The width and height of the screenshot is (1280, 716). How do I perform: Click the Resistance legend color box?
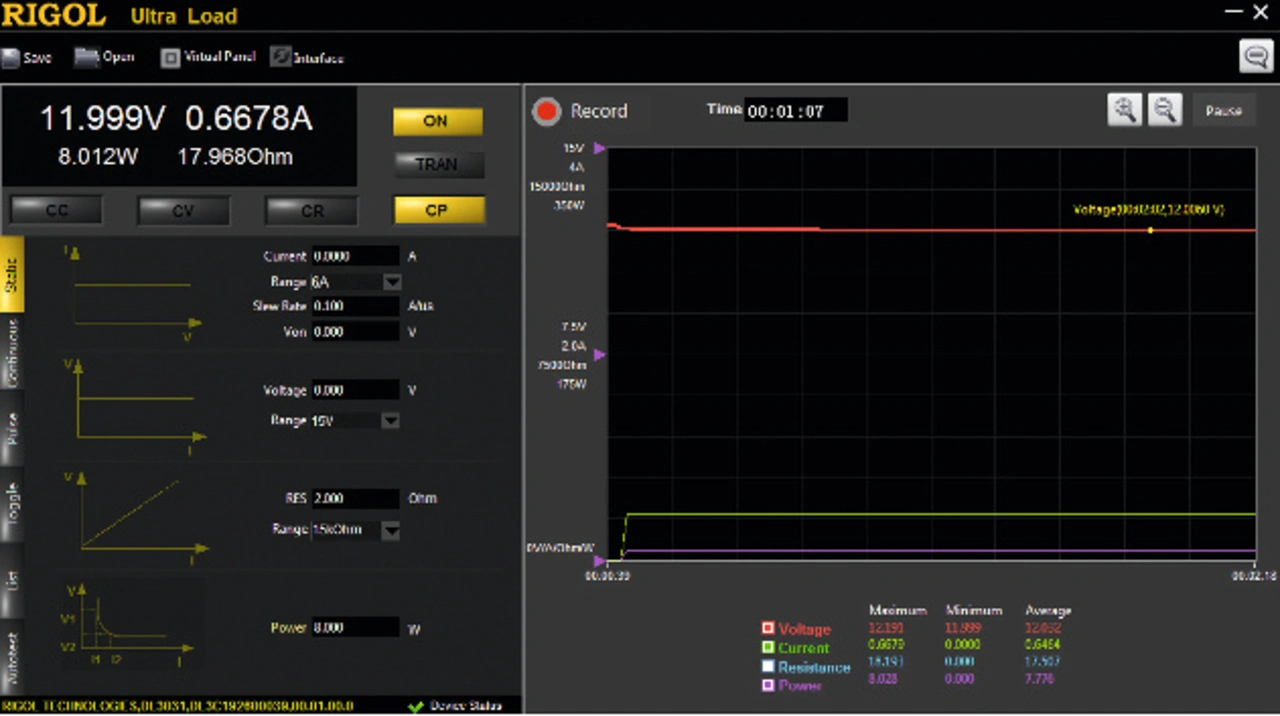(768, 667)
